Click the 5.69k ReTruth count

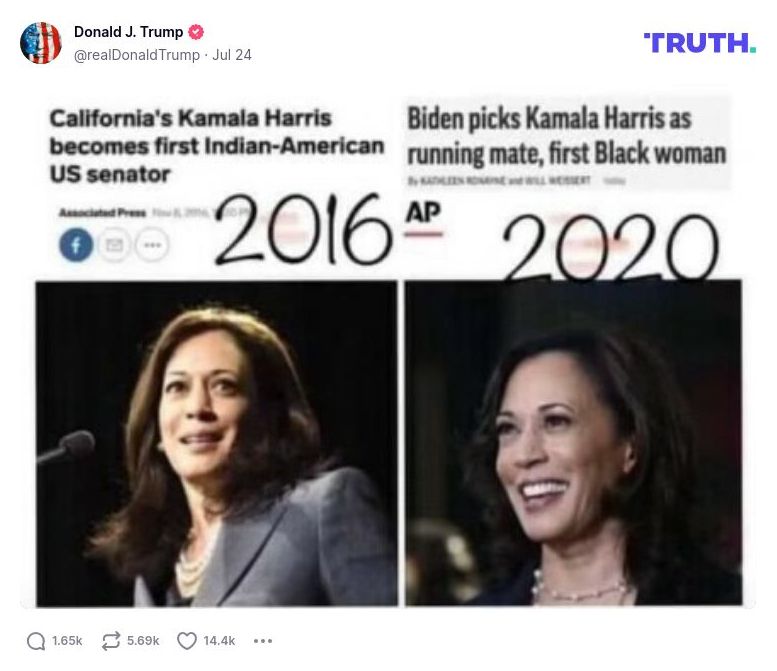[143, 641]
